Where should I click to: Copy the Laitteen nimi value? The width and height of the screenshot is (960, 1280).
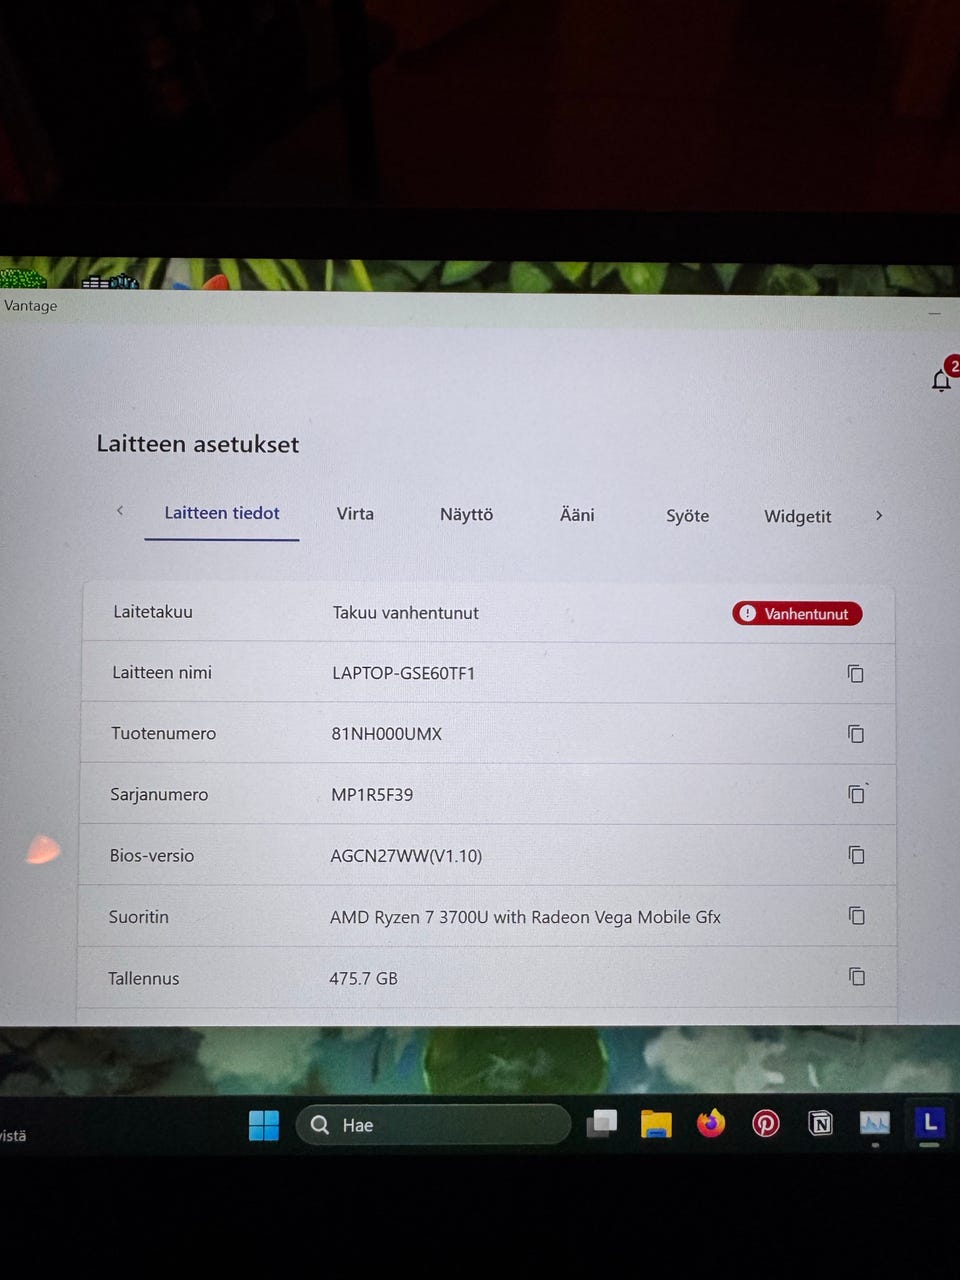pyautogui.click(x=856, y=674)
